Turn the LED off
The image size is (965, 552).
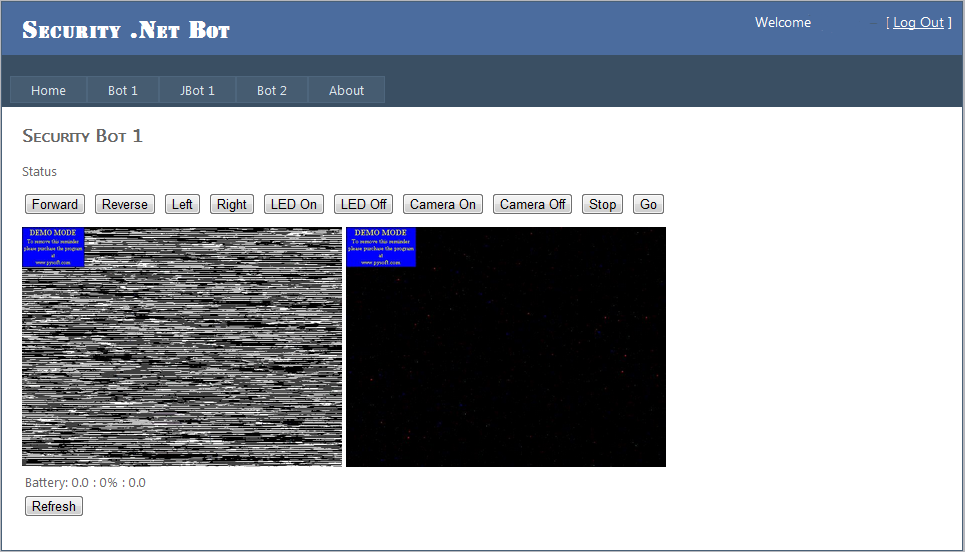(363, 205)
